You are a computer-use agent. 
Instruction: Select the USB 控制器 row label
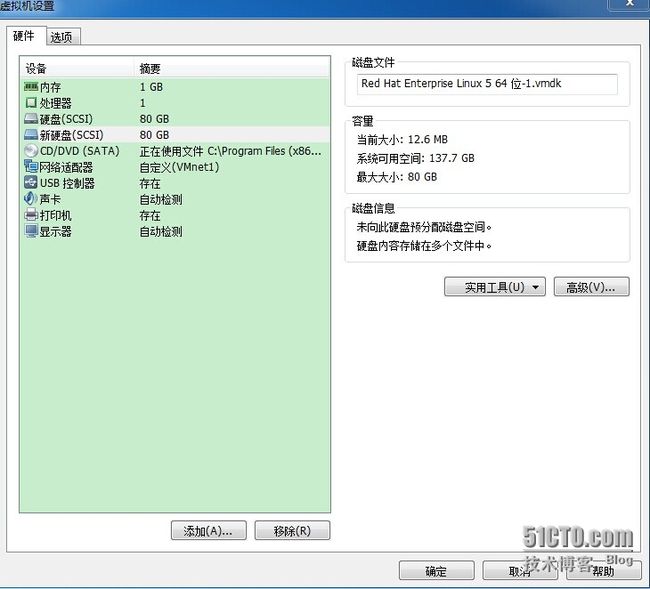click(68, 183)
